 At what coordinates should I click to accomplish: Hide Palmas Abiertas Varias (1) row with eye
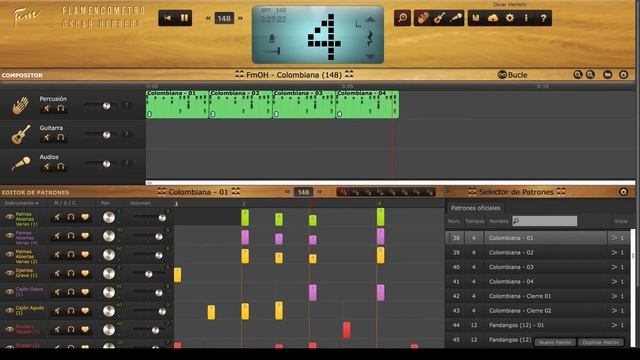9,217
